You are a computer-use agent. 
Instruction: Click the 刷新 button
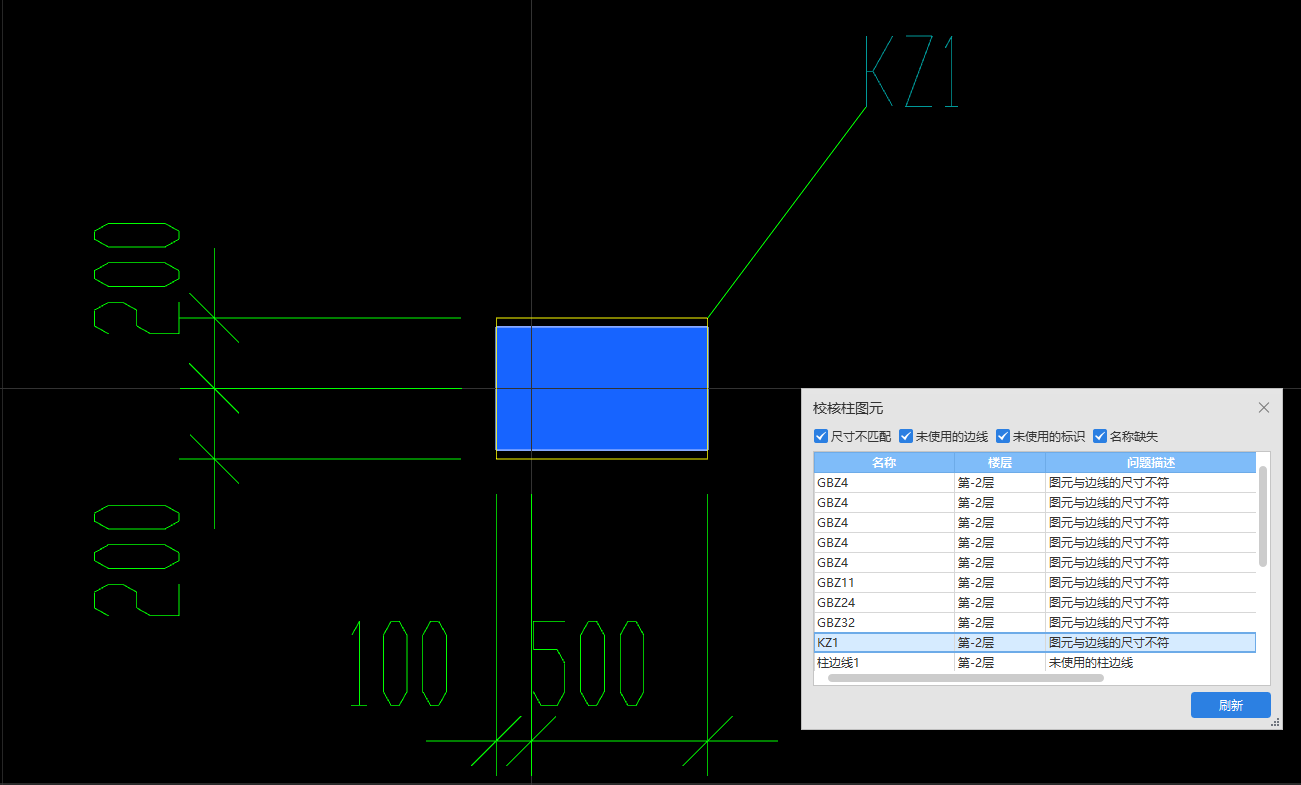pyautogui.click(x=1231, y=705)
